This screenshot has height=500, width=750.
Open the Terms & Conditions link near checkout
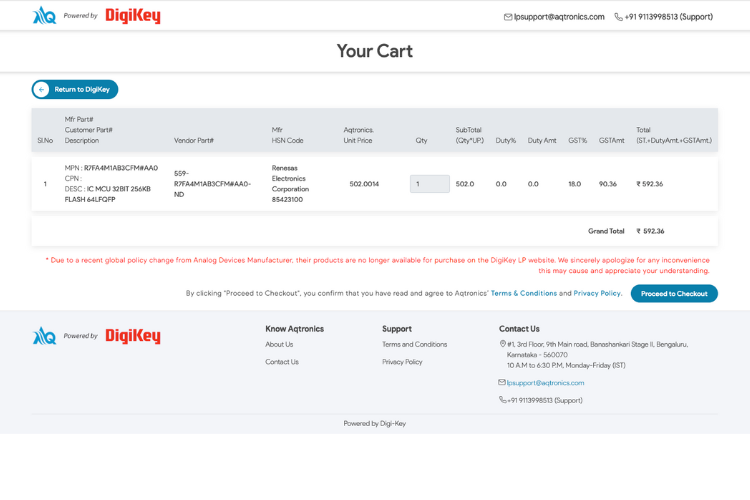click(524, 293)
